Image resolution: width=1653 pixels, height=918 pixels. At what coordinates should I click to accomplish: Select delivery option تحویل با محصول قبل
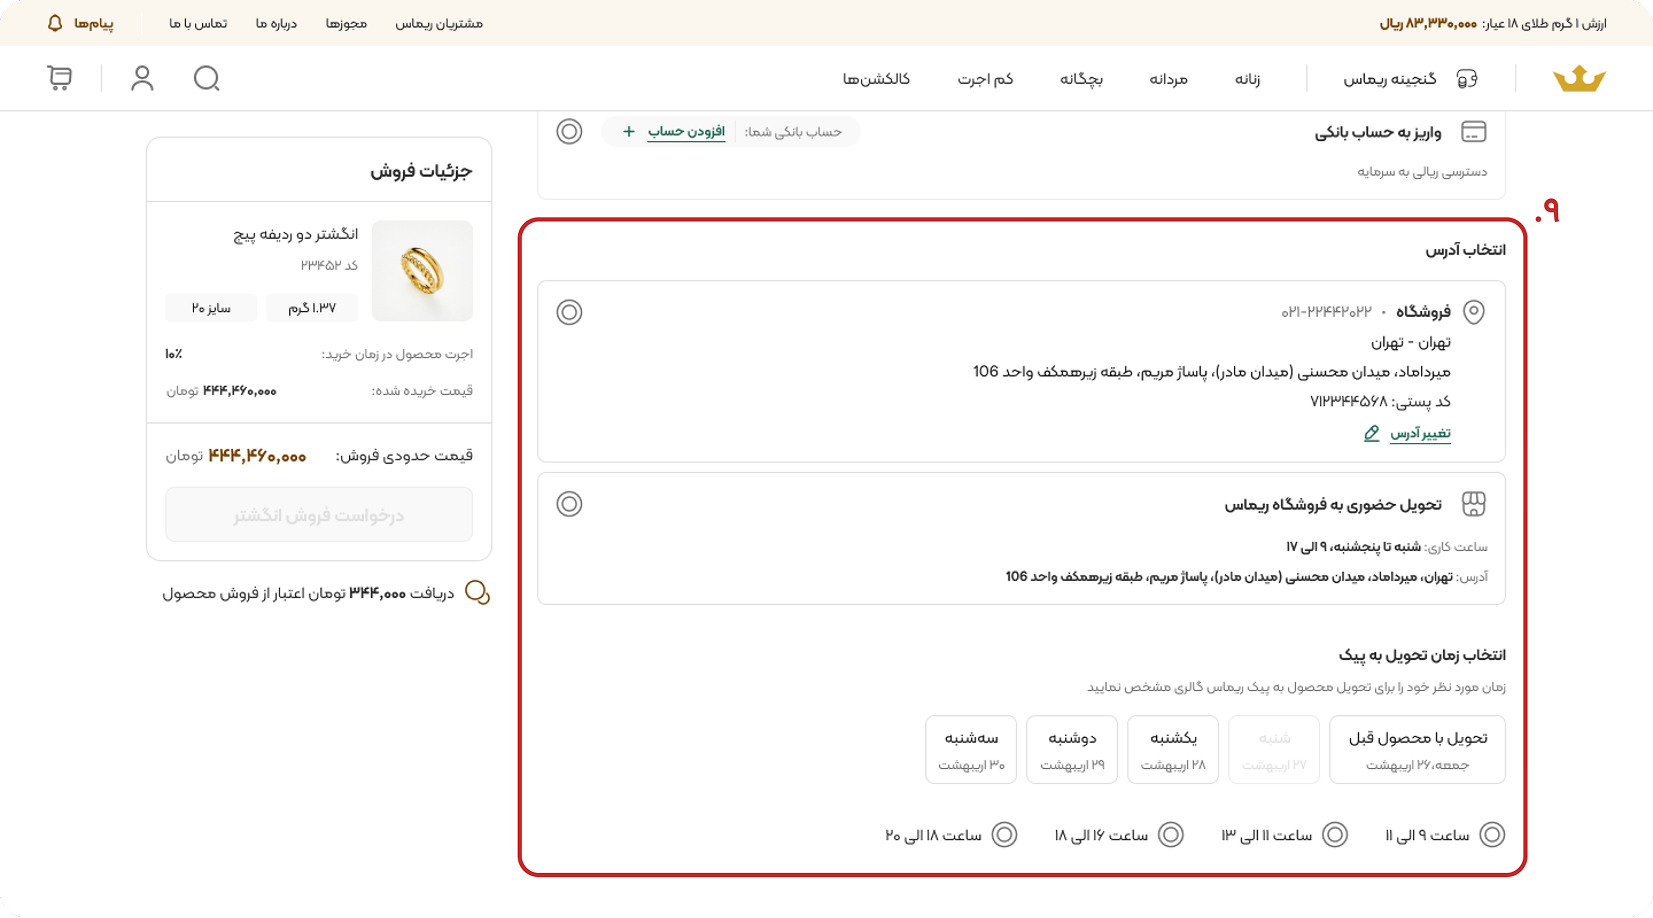tap(1417, 749)
